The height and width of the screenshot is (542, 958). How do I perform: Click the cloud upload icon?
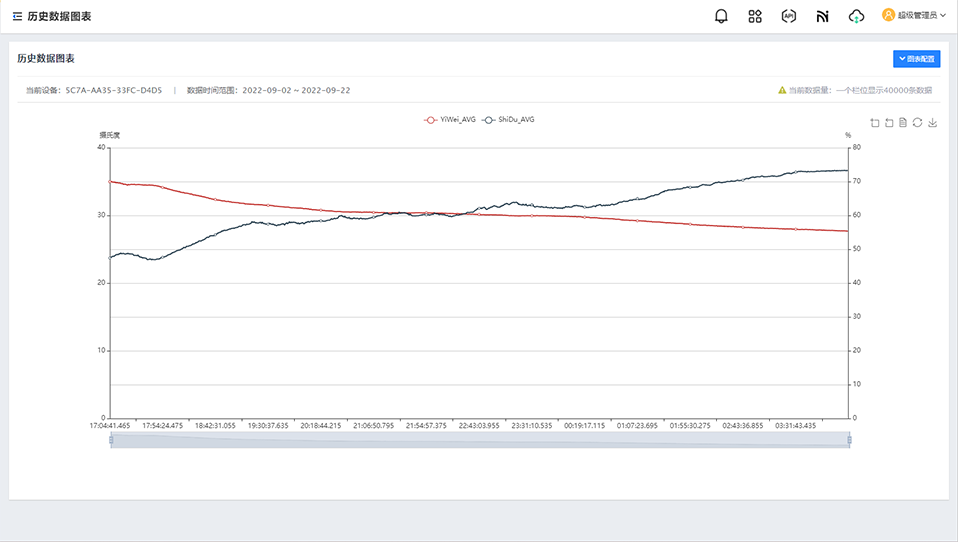[856, 16]
